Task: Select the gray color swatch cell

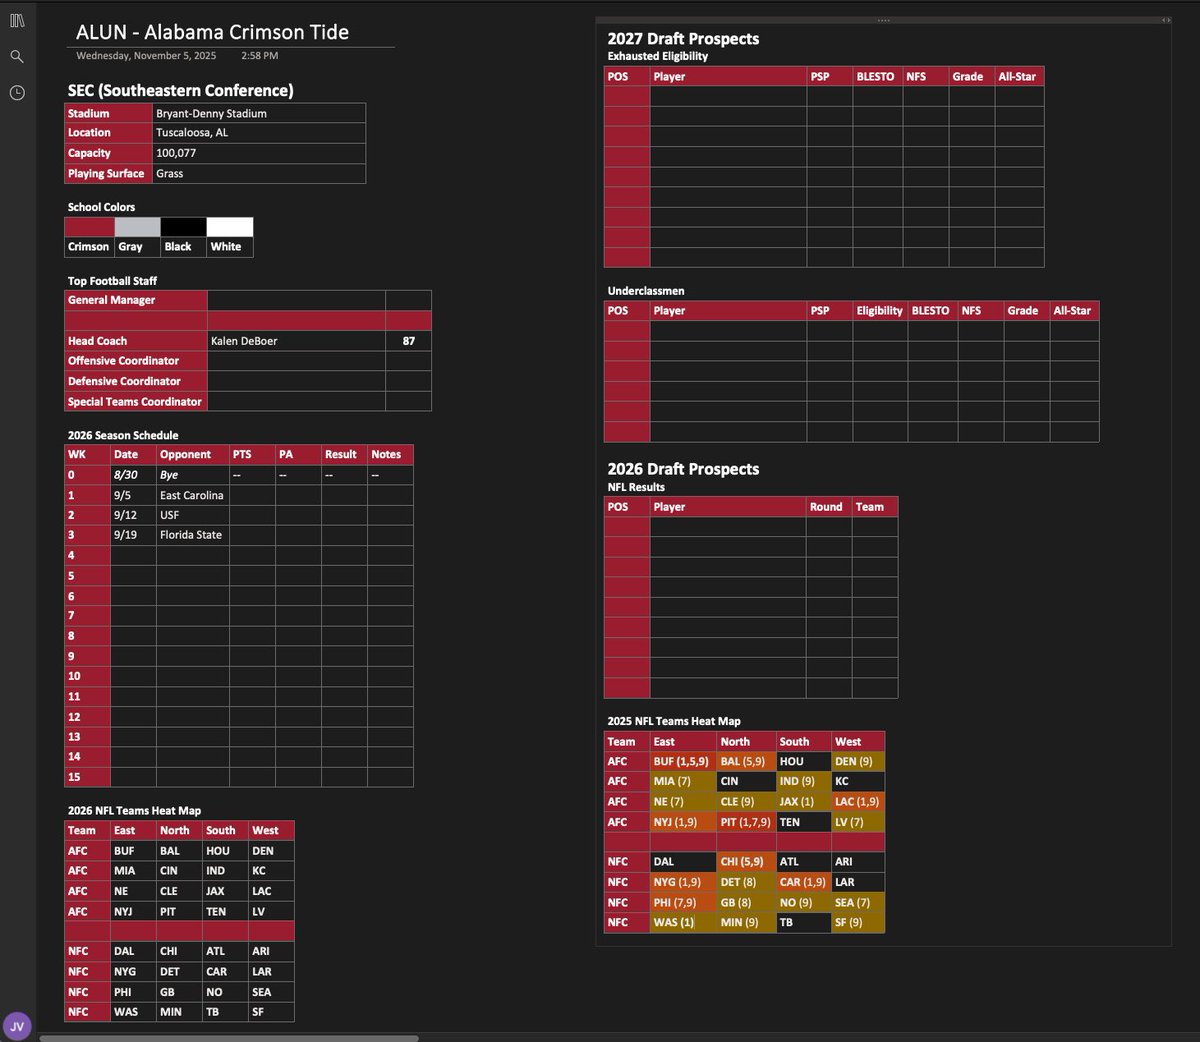Action: (x=137, y=227)
